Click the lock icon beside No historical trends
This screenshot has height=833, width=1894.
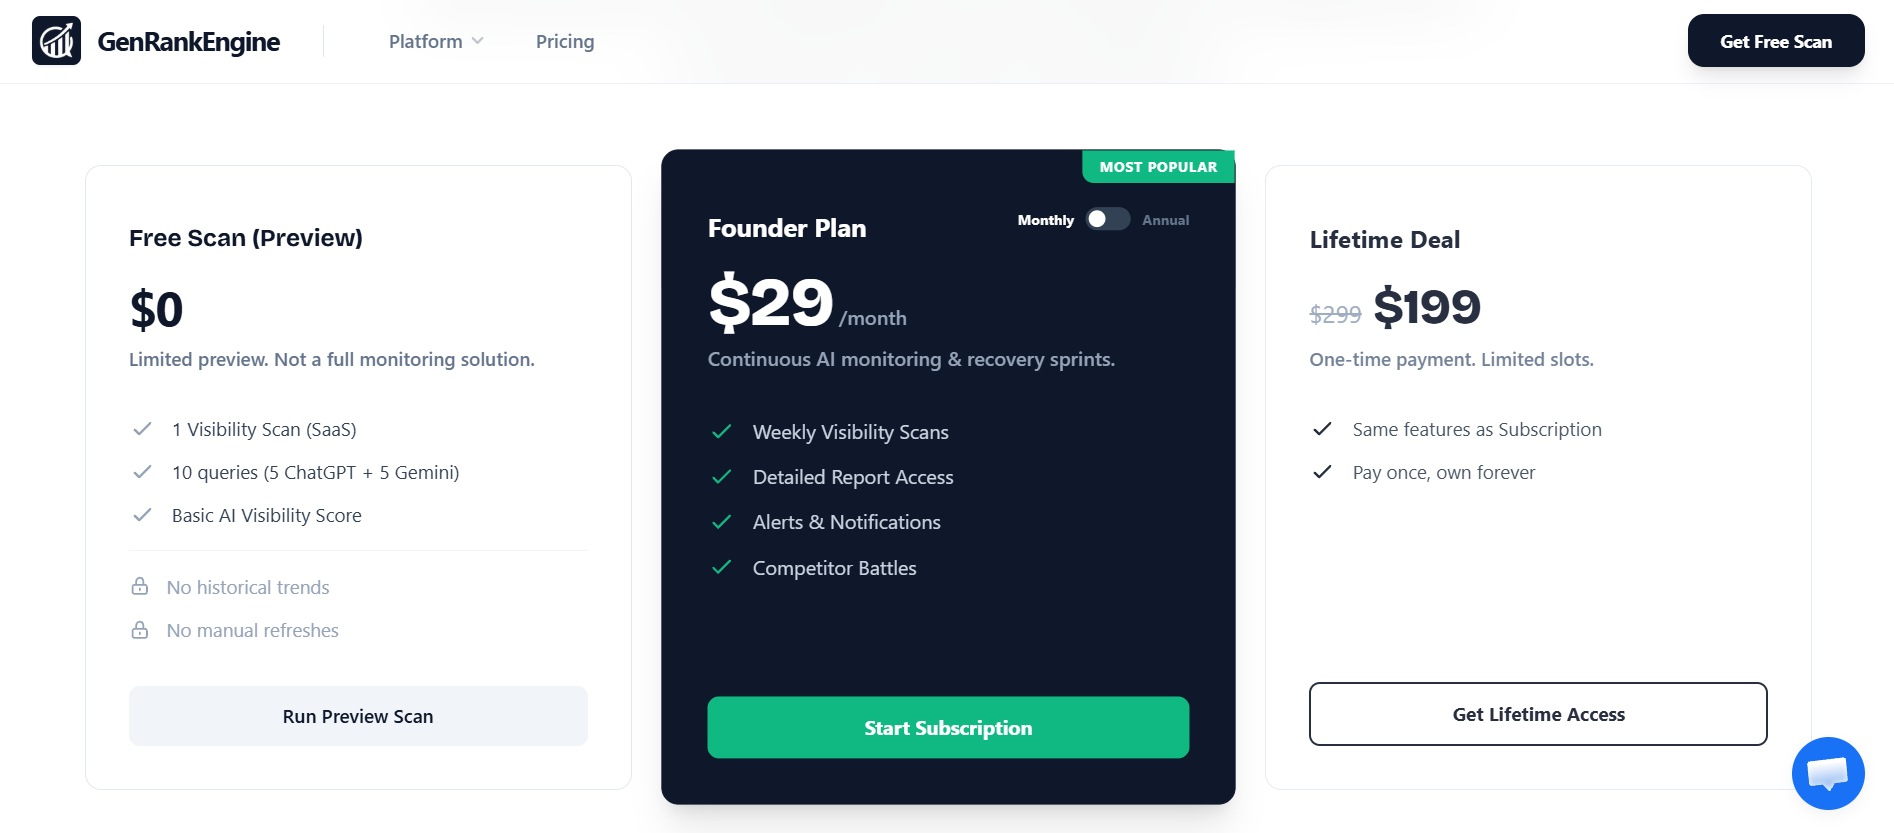140,587
